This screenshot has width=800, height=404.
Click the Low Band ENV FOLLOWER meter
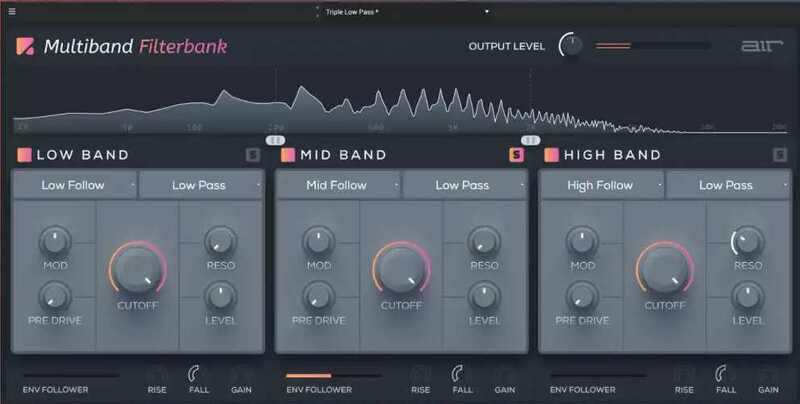tap(71, 376)
